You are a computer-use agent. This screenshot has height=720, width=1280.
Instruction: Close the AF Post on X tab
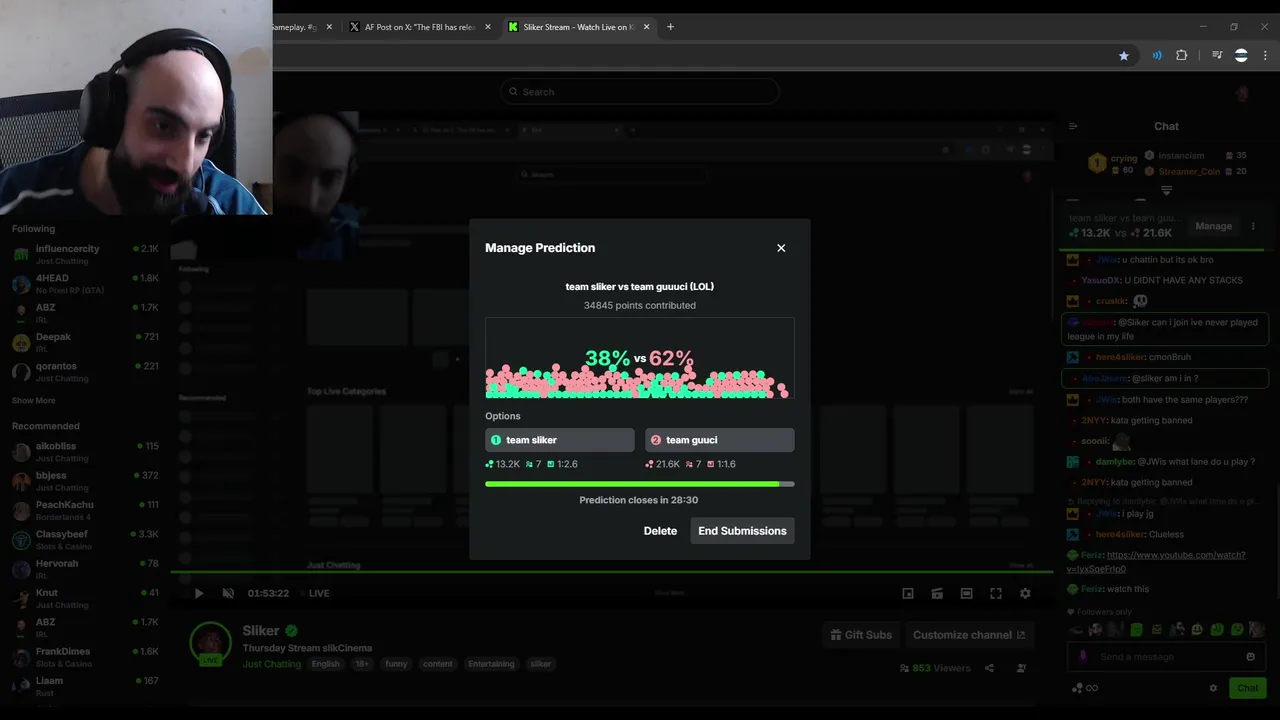point(488,27)
